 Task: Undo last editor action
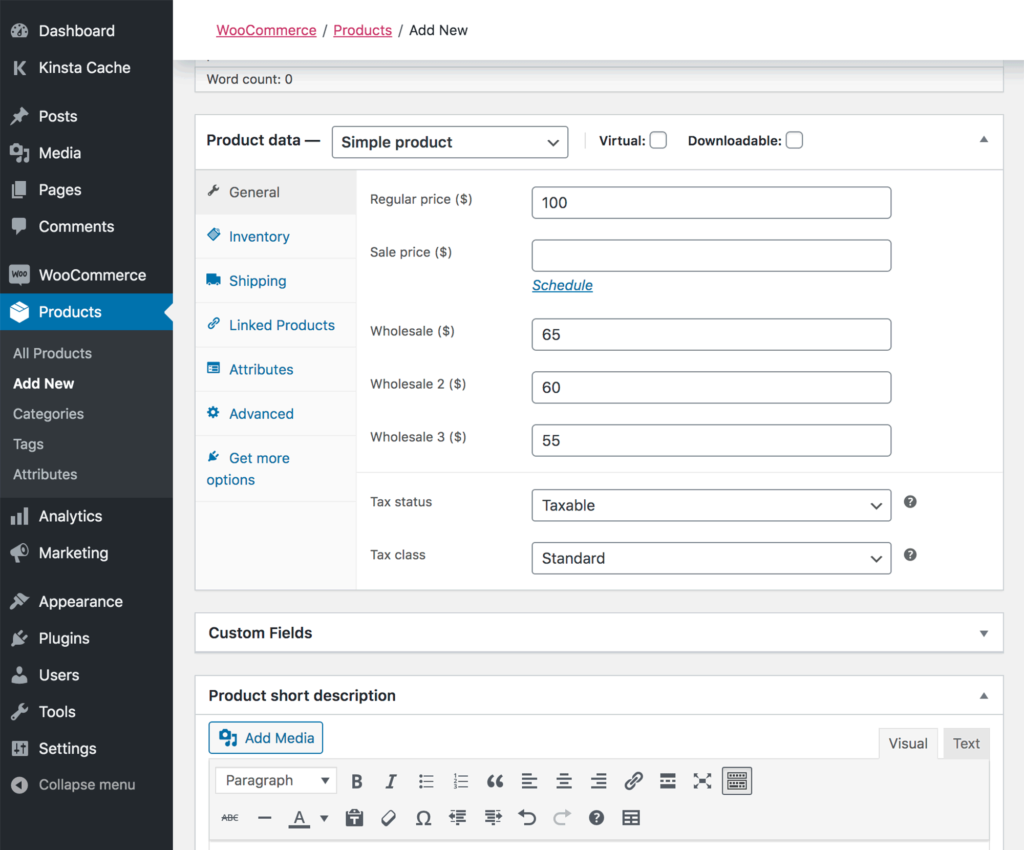point(527,817)
